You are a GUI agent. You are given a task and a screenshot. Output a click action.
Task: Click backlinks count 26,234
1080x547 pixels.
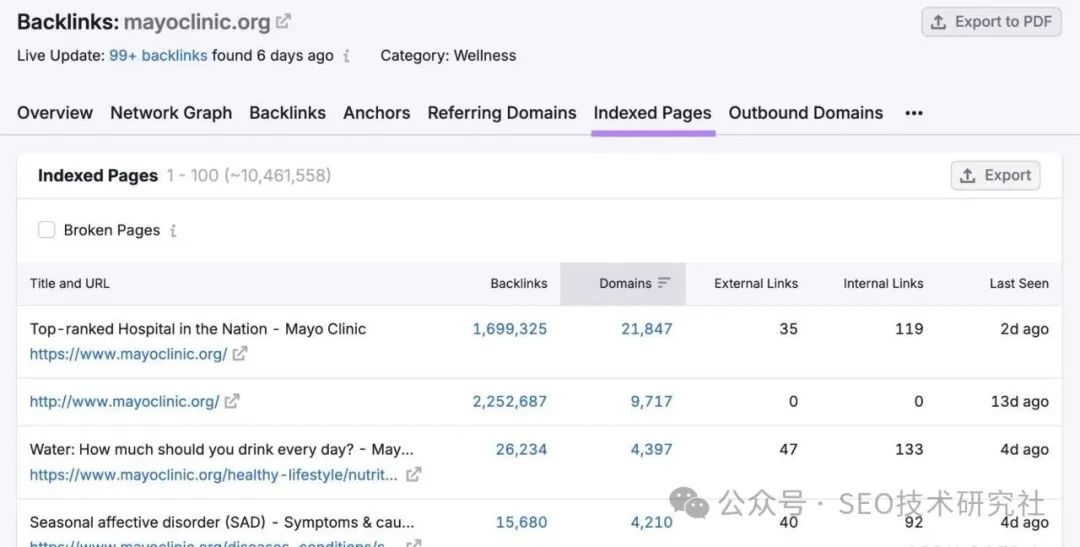coord(521,450)
